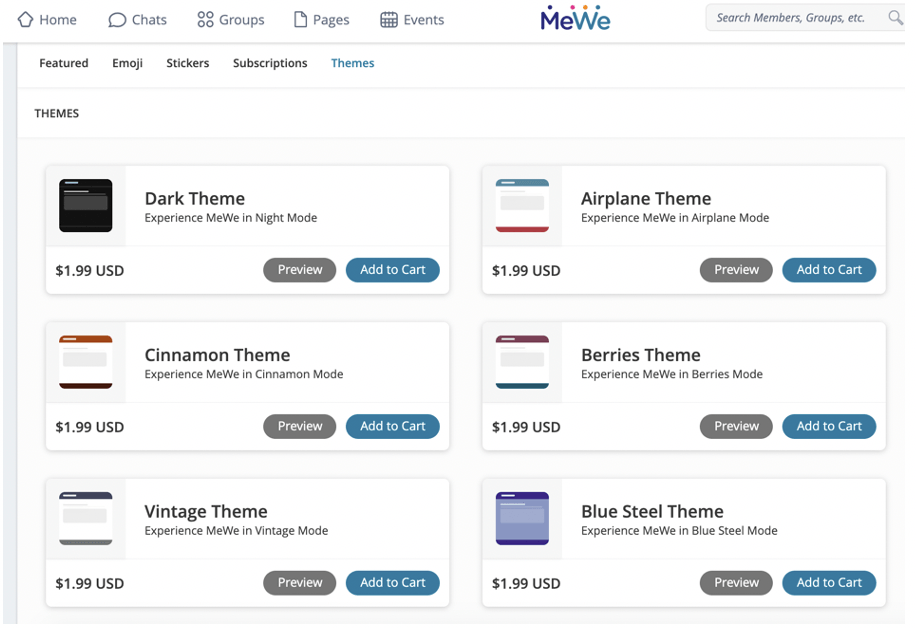Open the Groups nav label
Image resolution: width=916 pixels, height=628 pixels.
pyautogui.click(x=241, y=20)
